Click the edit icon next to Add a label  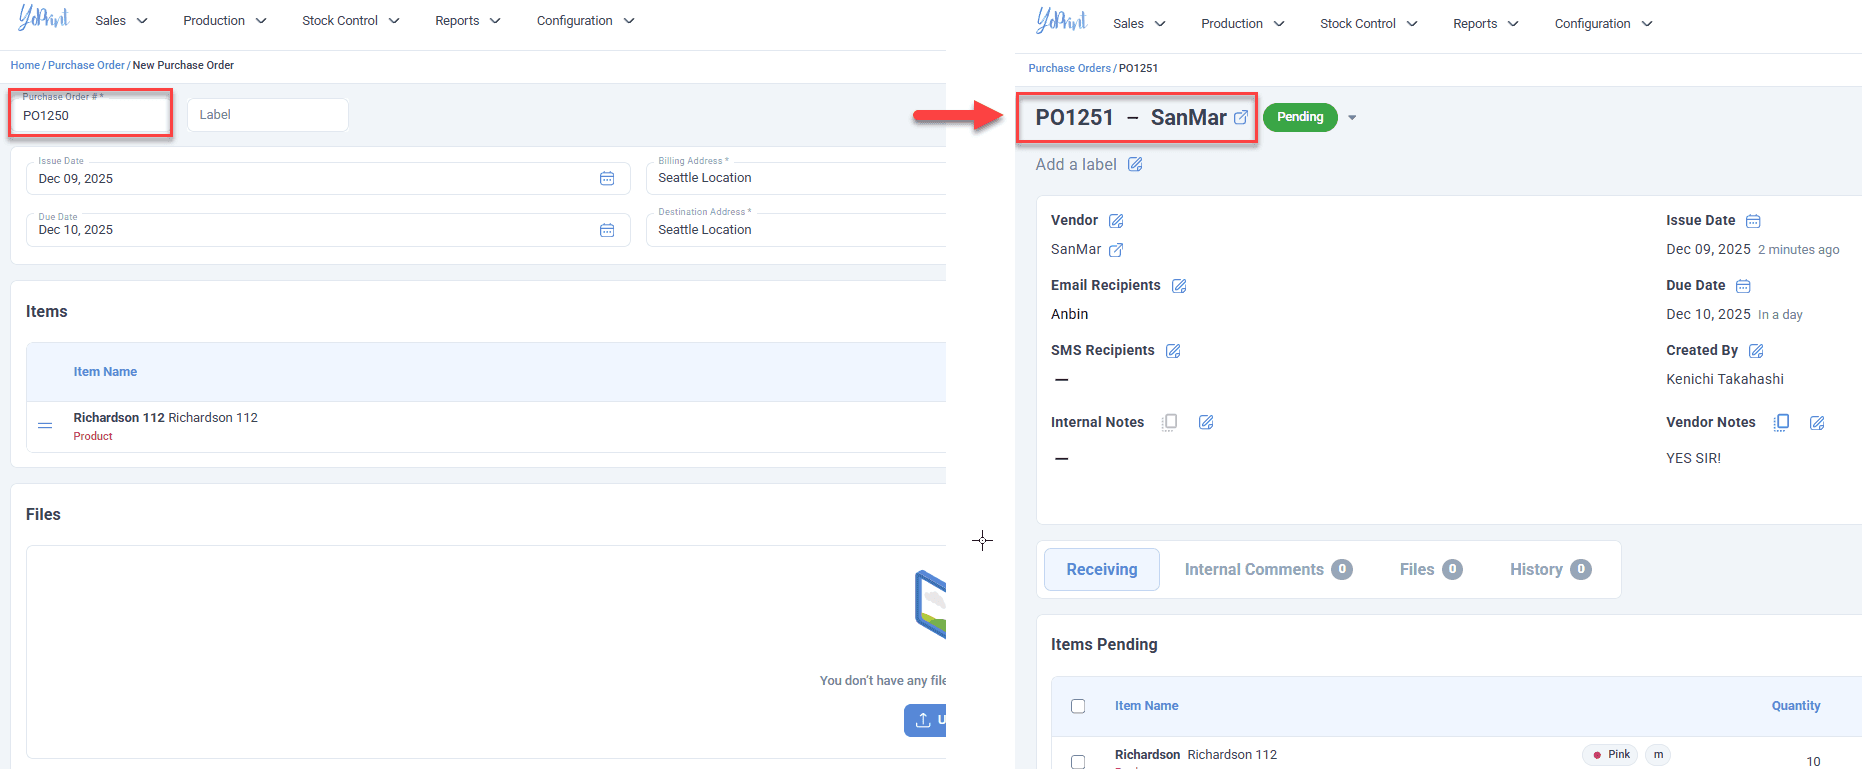pyautogui.click(x=1135, y=165)
